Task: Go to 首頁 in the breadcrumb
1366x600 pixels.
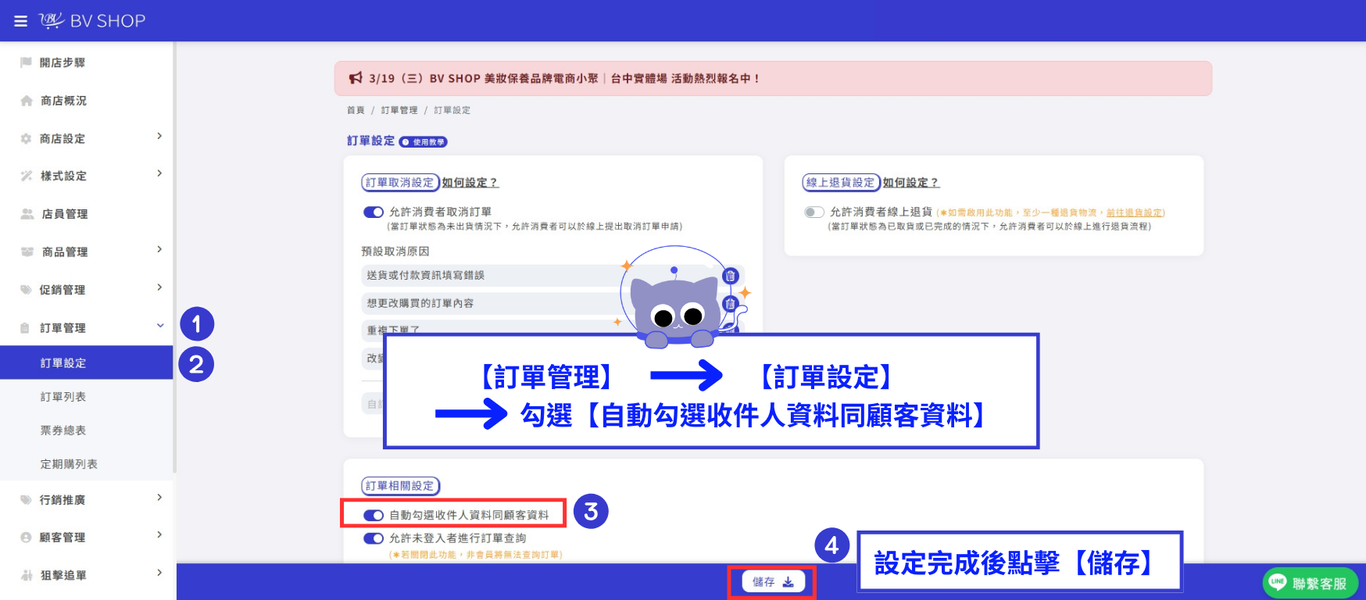Action: coord(356,110)
